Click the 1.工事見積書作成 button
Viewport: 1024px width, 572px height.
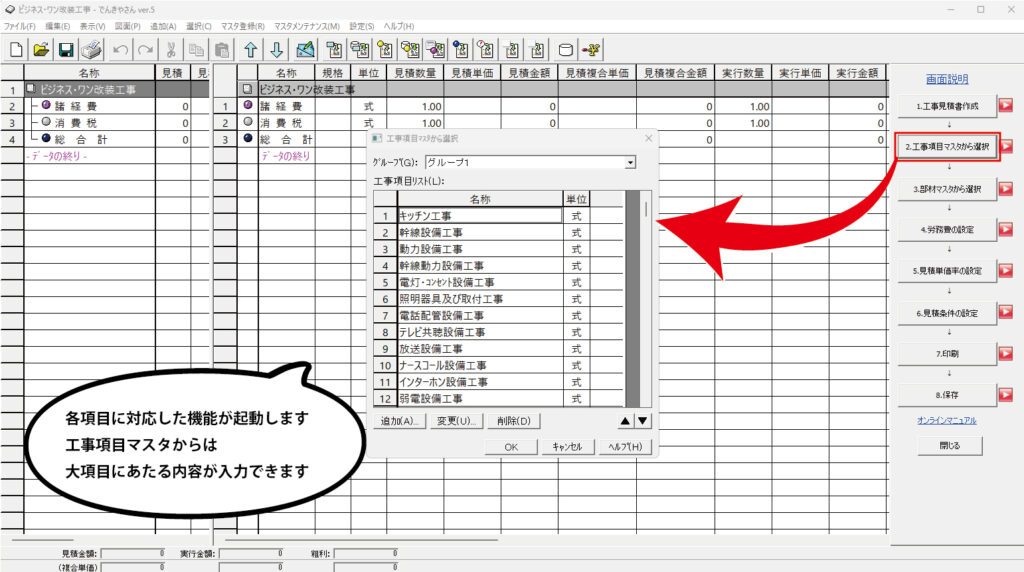pos(947,106)
